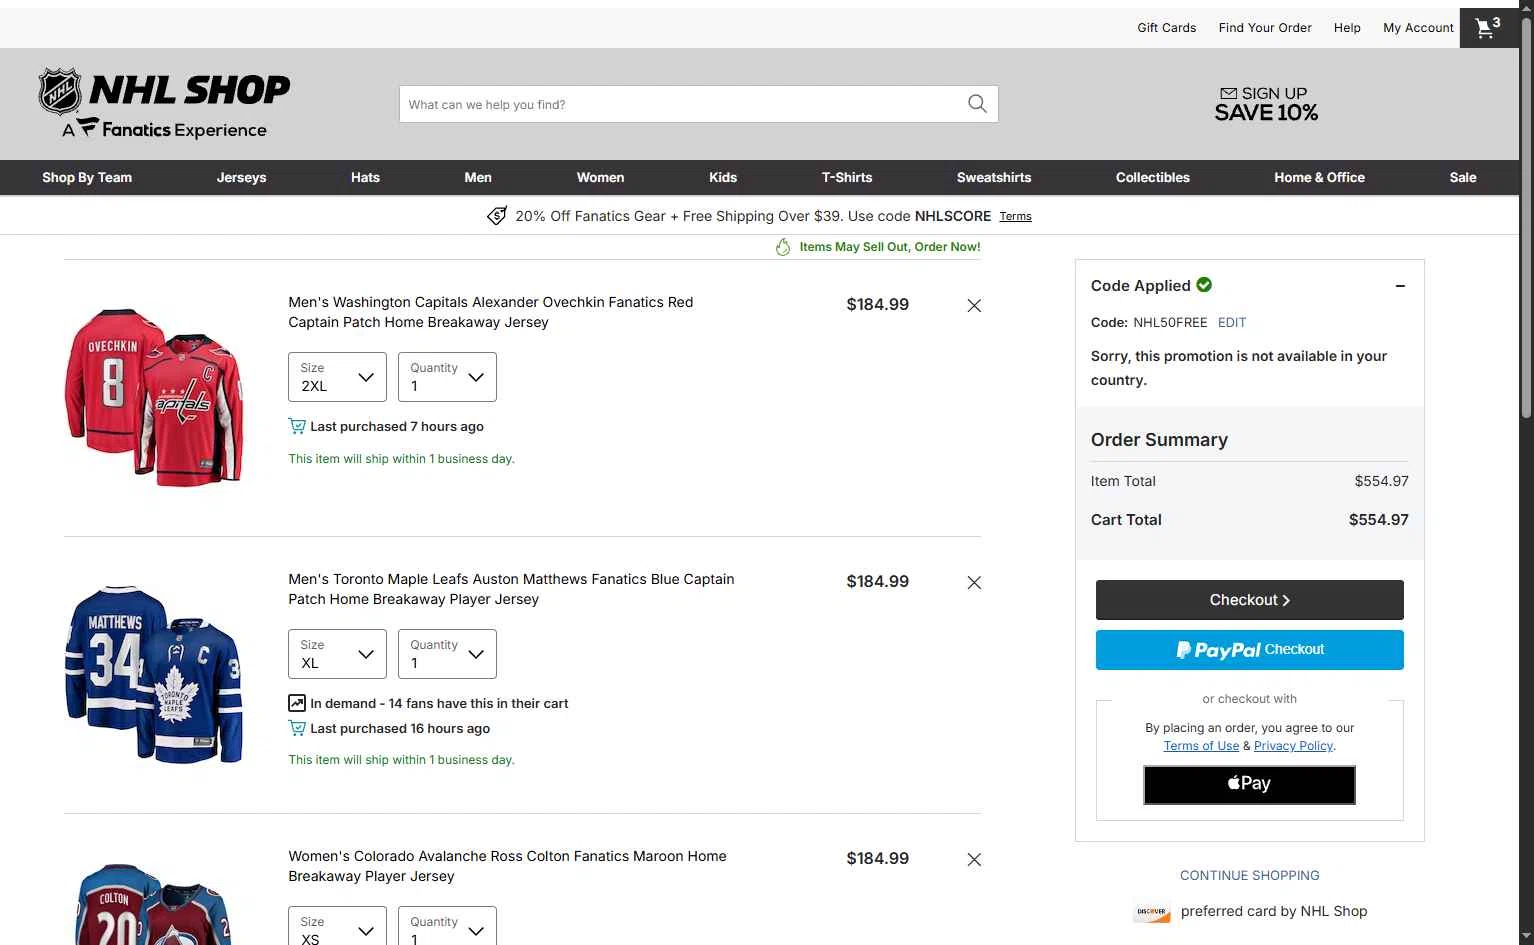Image resolution: width=1534 pixels, height=945 pixels.
Task: Open Size dropdown for Colton jersey
Action: click(337, 926)
